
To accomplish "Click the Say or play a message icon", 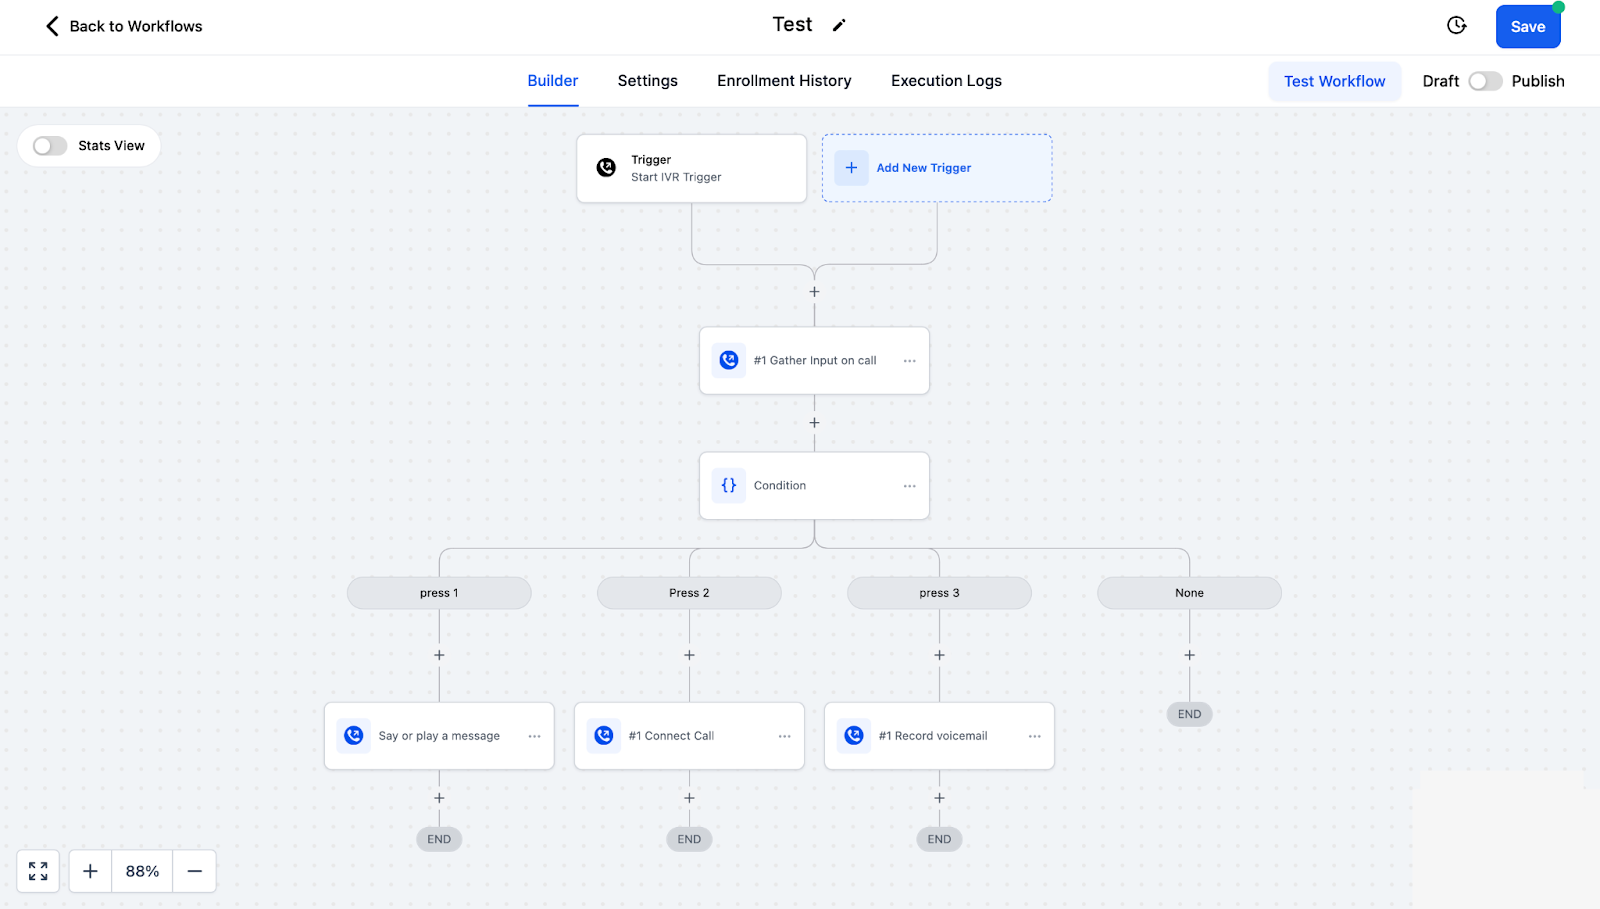I will point(354,735).
